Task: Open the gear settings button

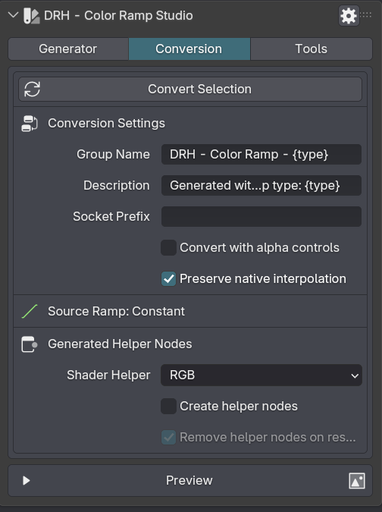Action: click(x=348, y=16)
